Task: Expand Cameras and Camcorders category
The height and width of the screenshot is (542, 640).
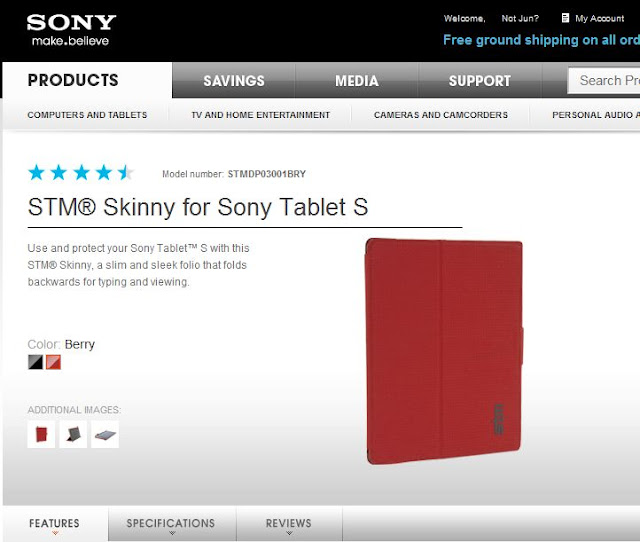Action: tap(441, 115)
